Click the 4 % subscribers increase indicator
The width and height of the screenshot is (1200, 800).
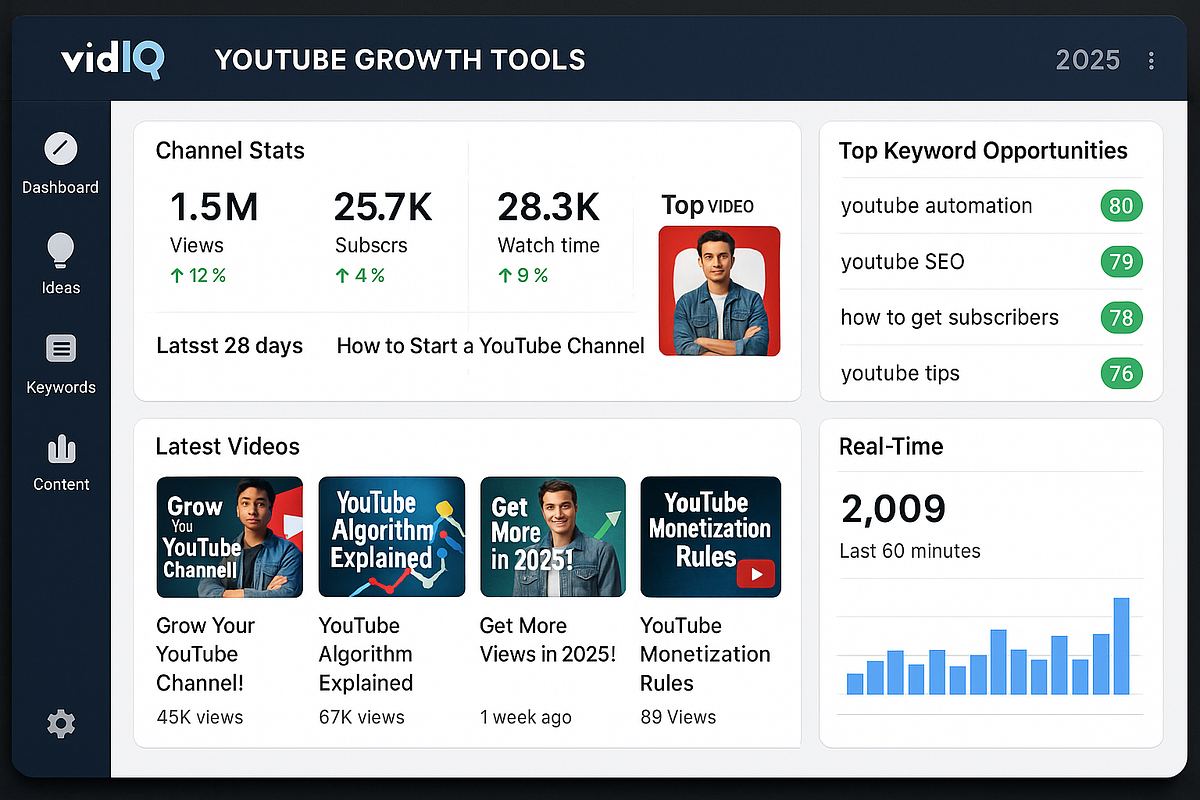pos(360,275)
